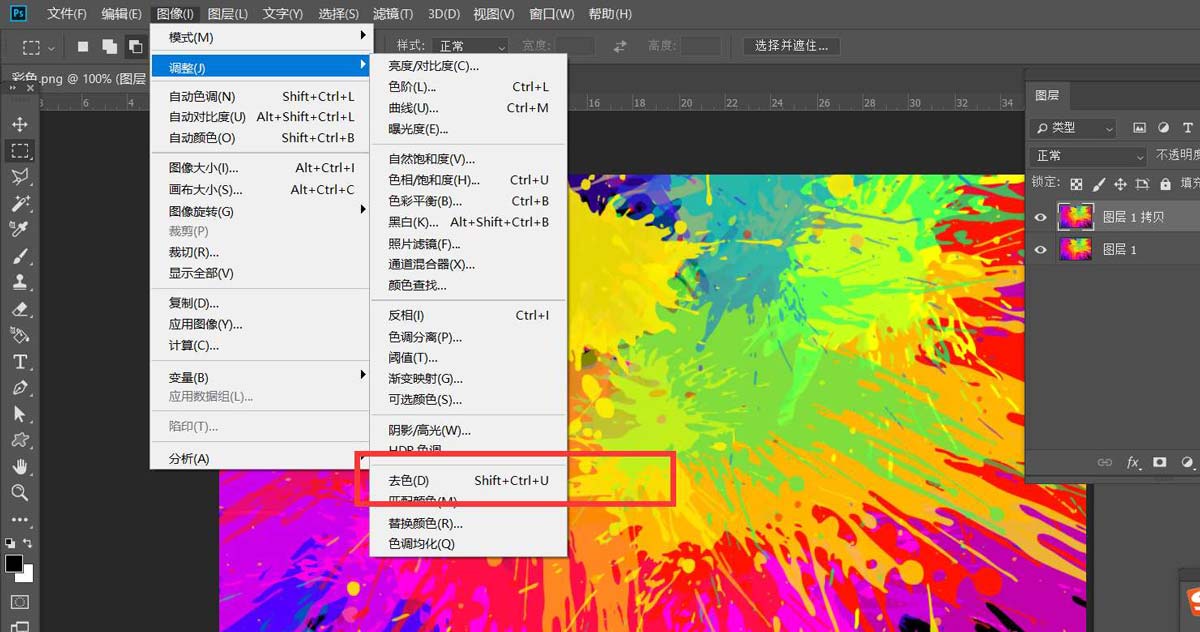1200x632 pixels.
Task: Select the Magic Wand tool
Action: point(19,203)
